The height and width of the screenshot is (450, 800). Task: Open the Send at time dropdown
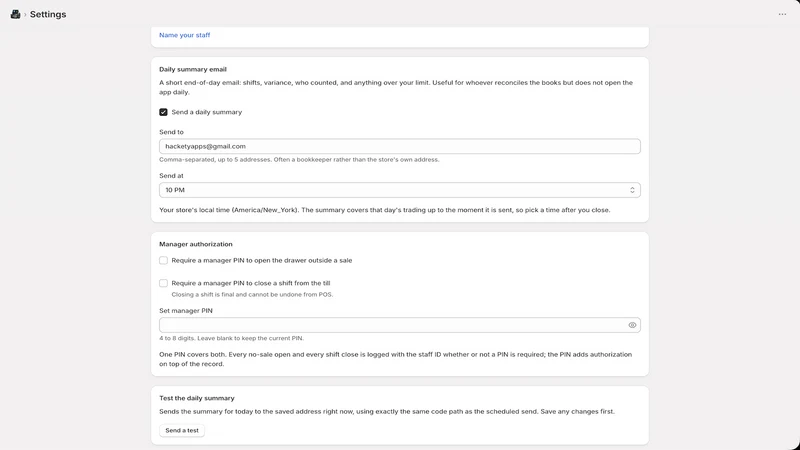coord(399,190)
